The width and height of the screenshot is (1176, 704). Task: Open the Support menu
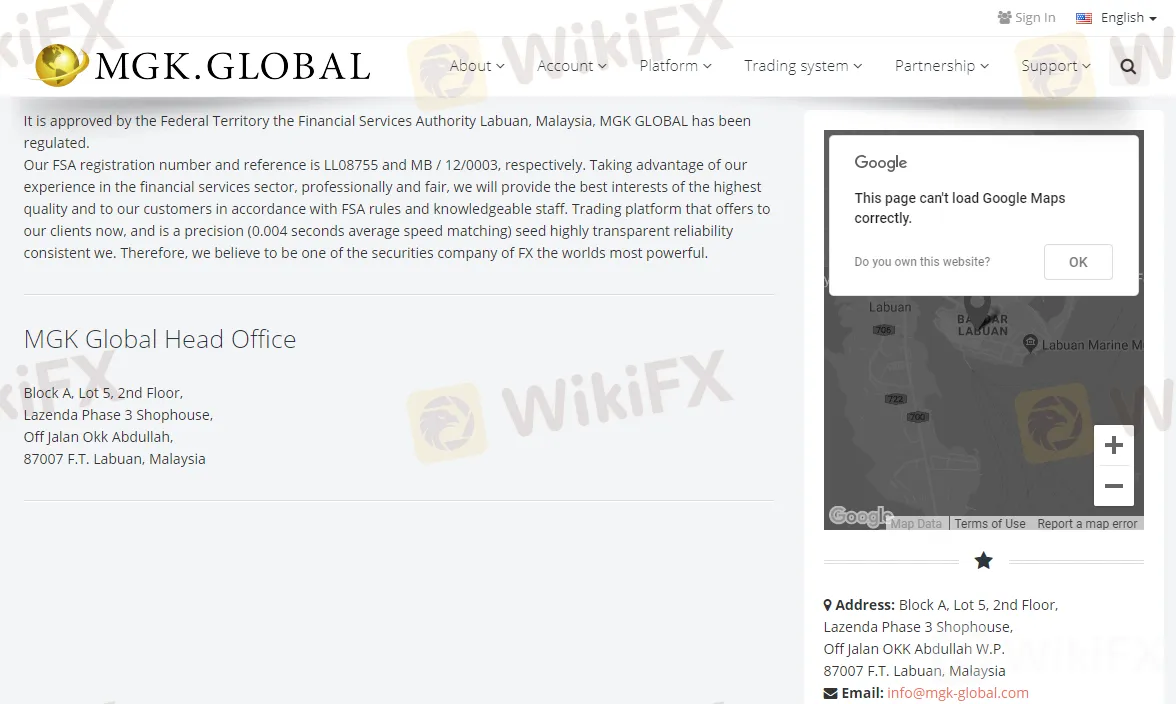1055,66
